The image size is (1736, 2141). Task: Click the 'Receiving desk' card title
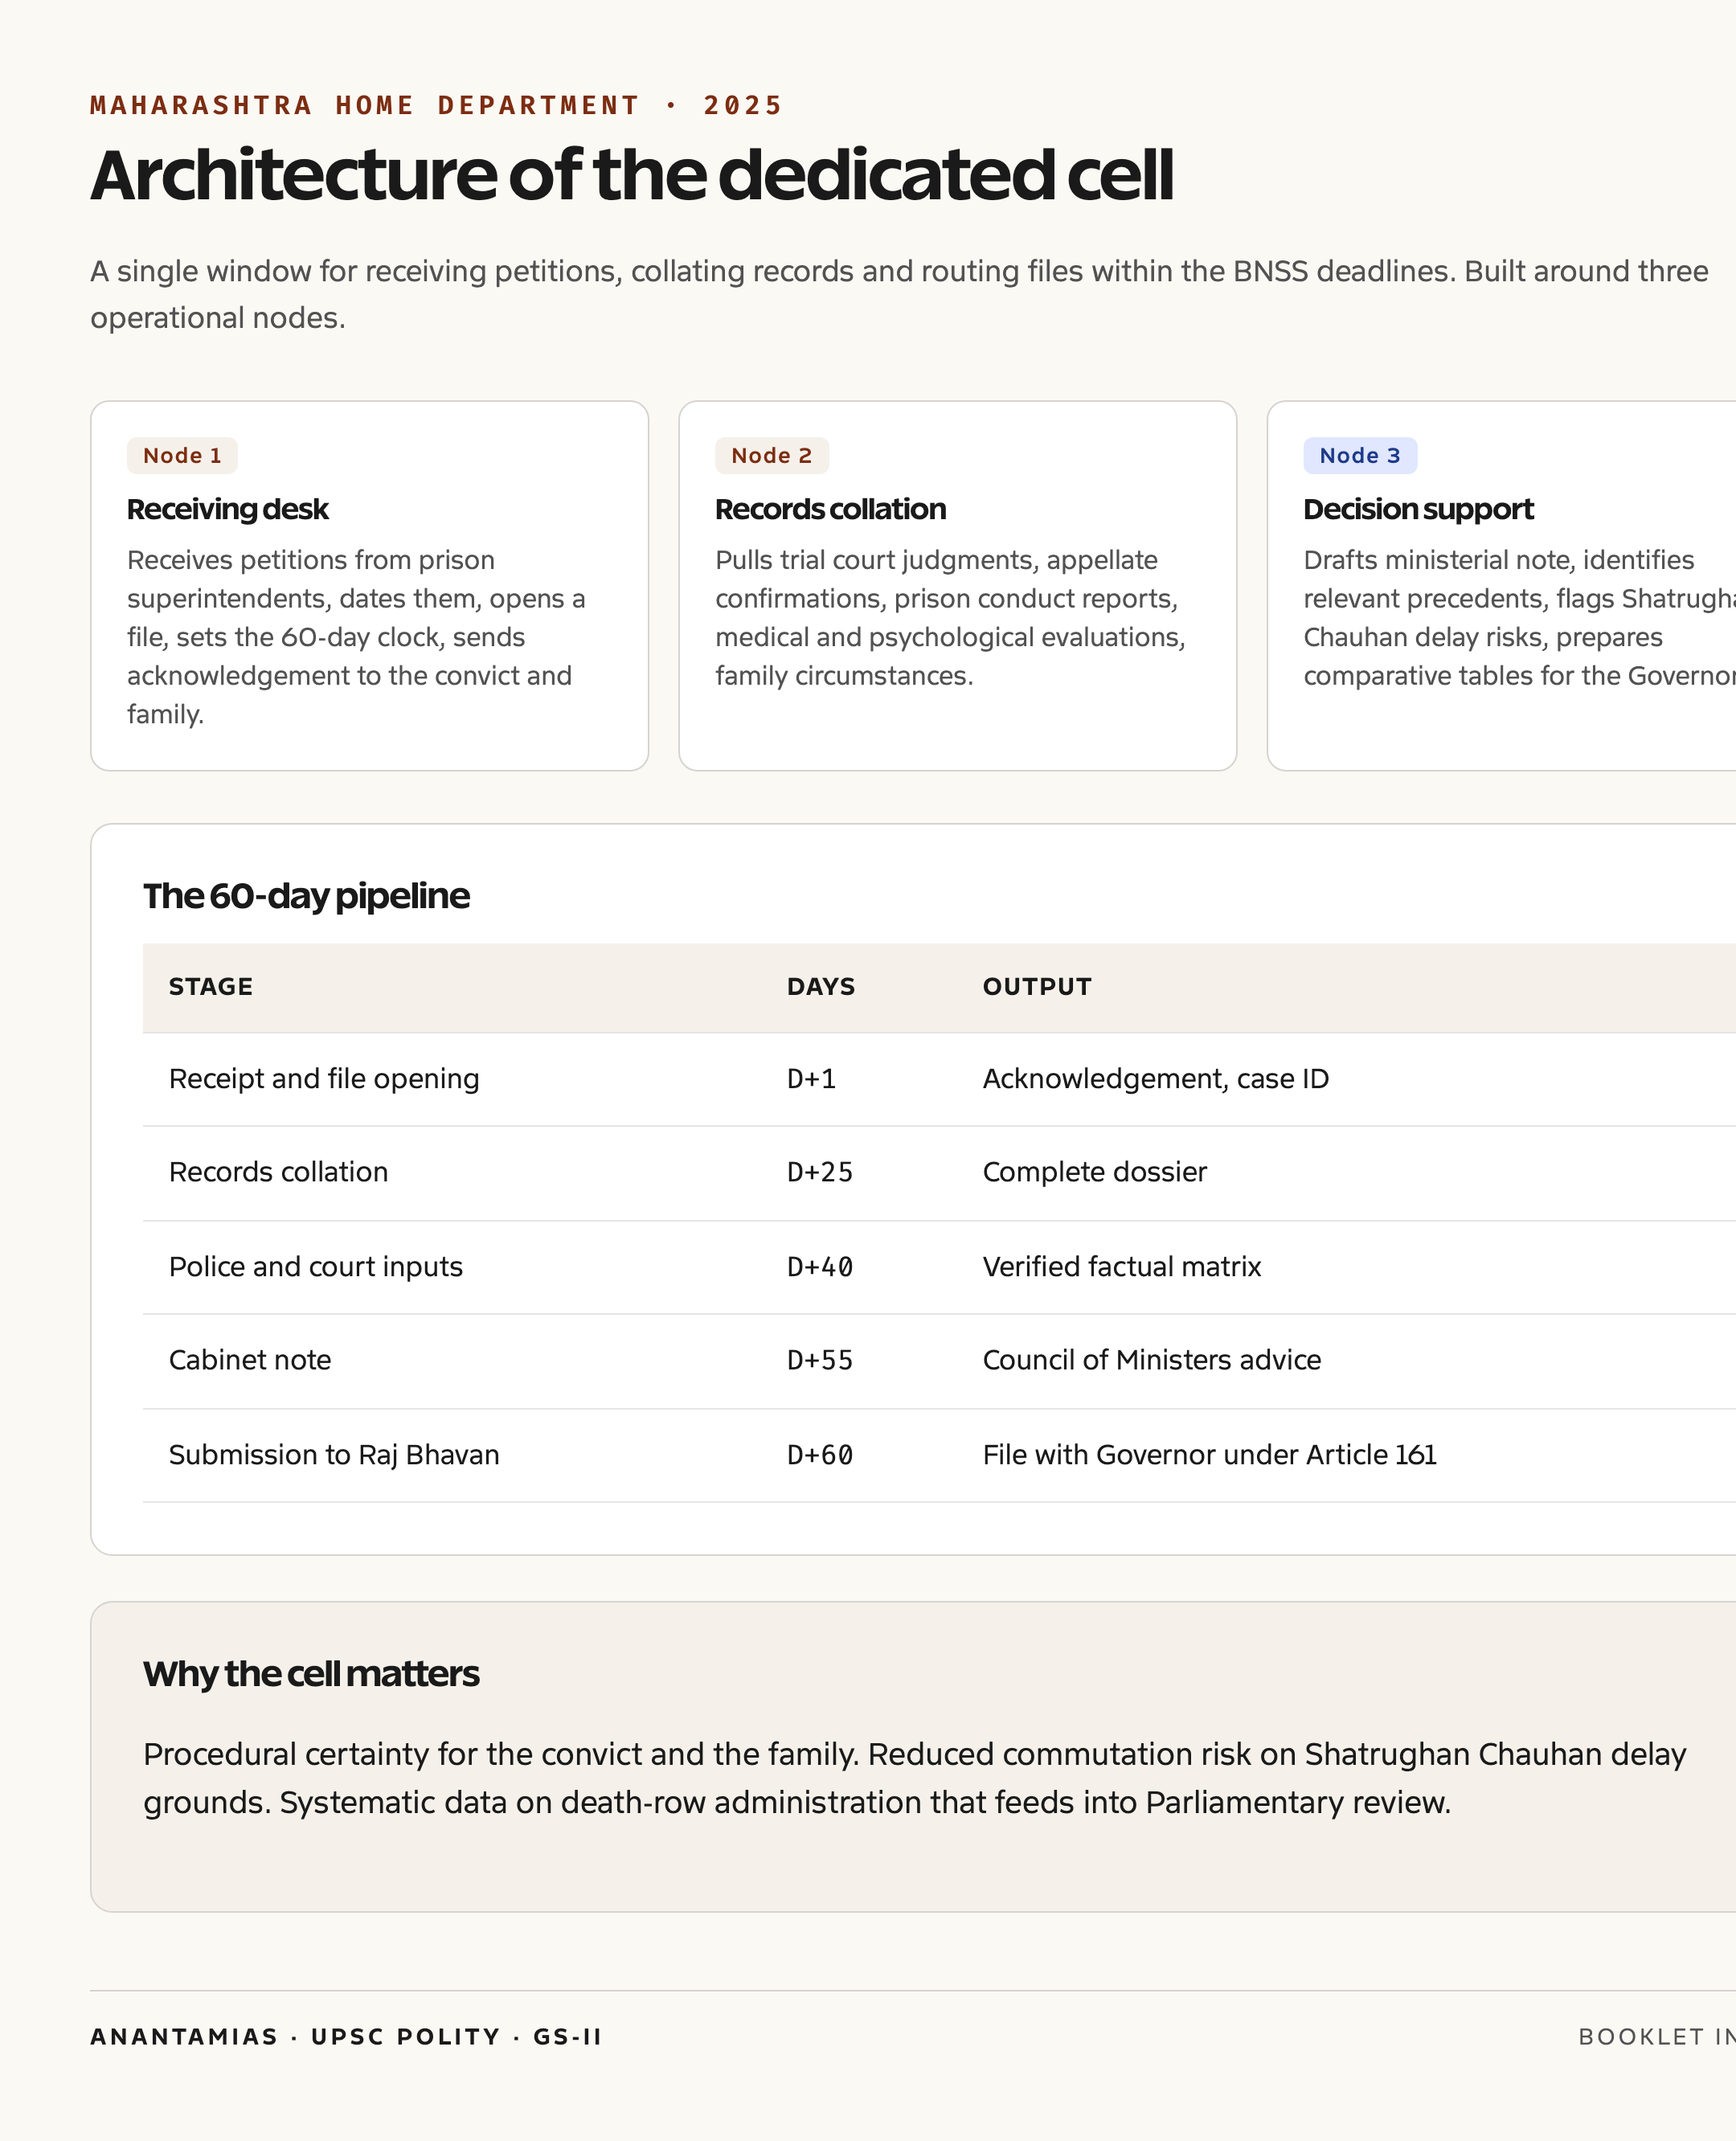point(227,509)
